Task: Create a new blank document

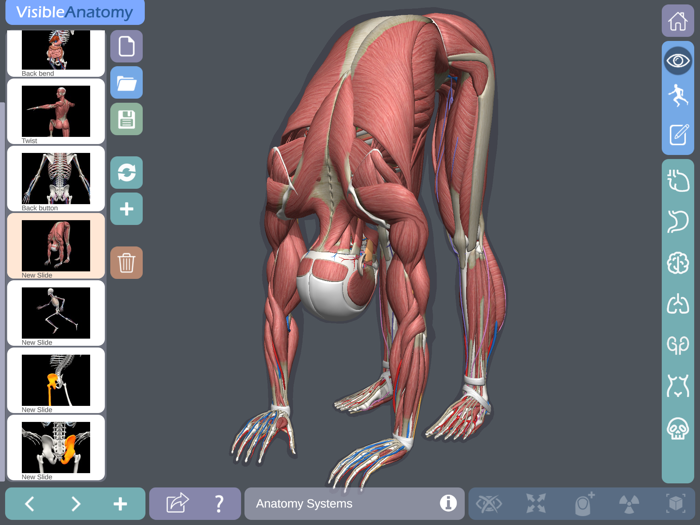Action: coord(126,46)
